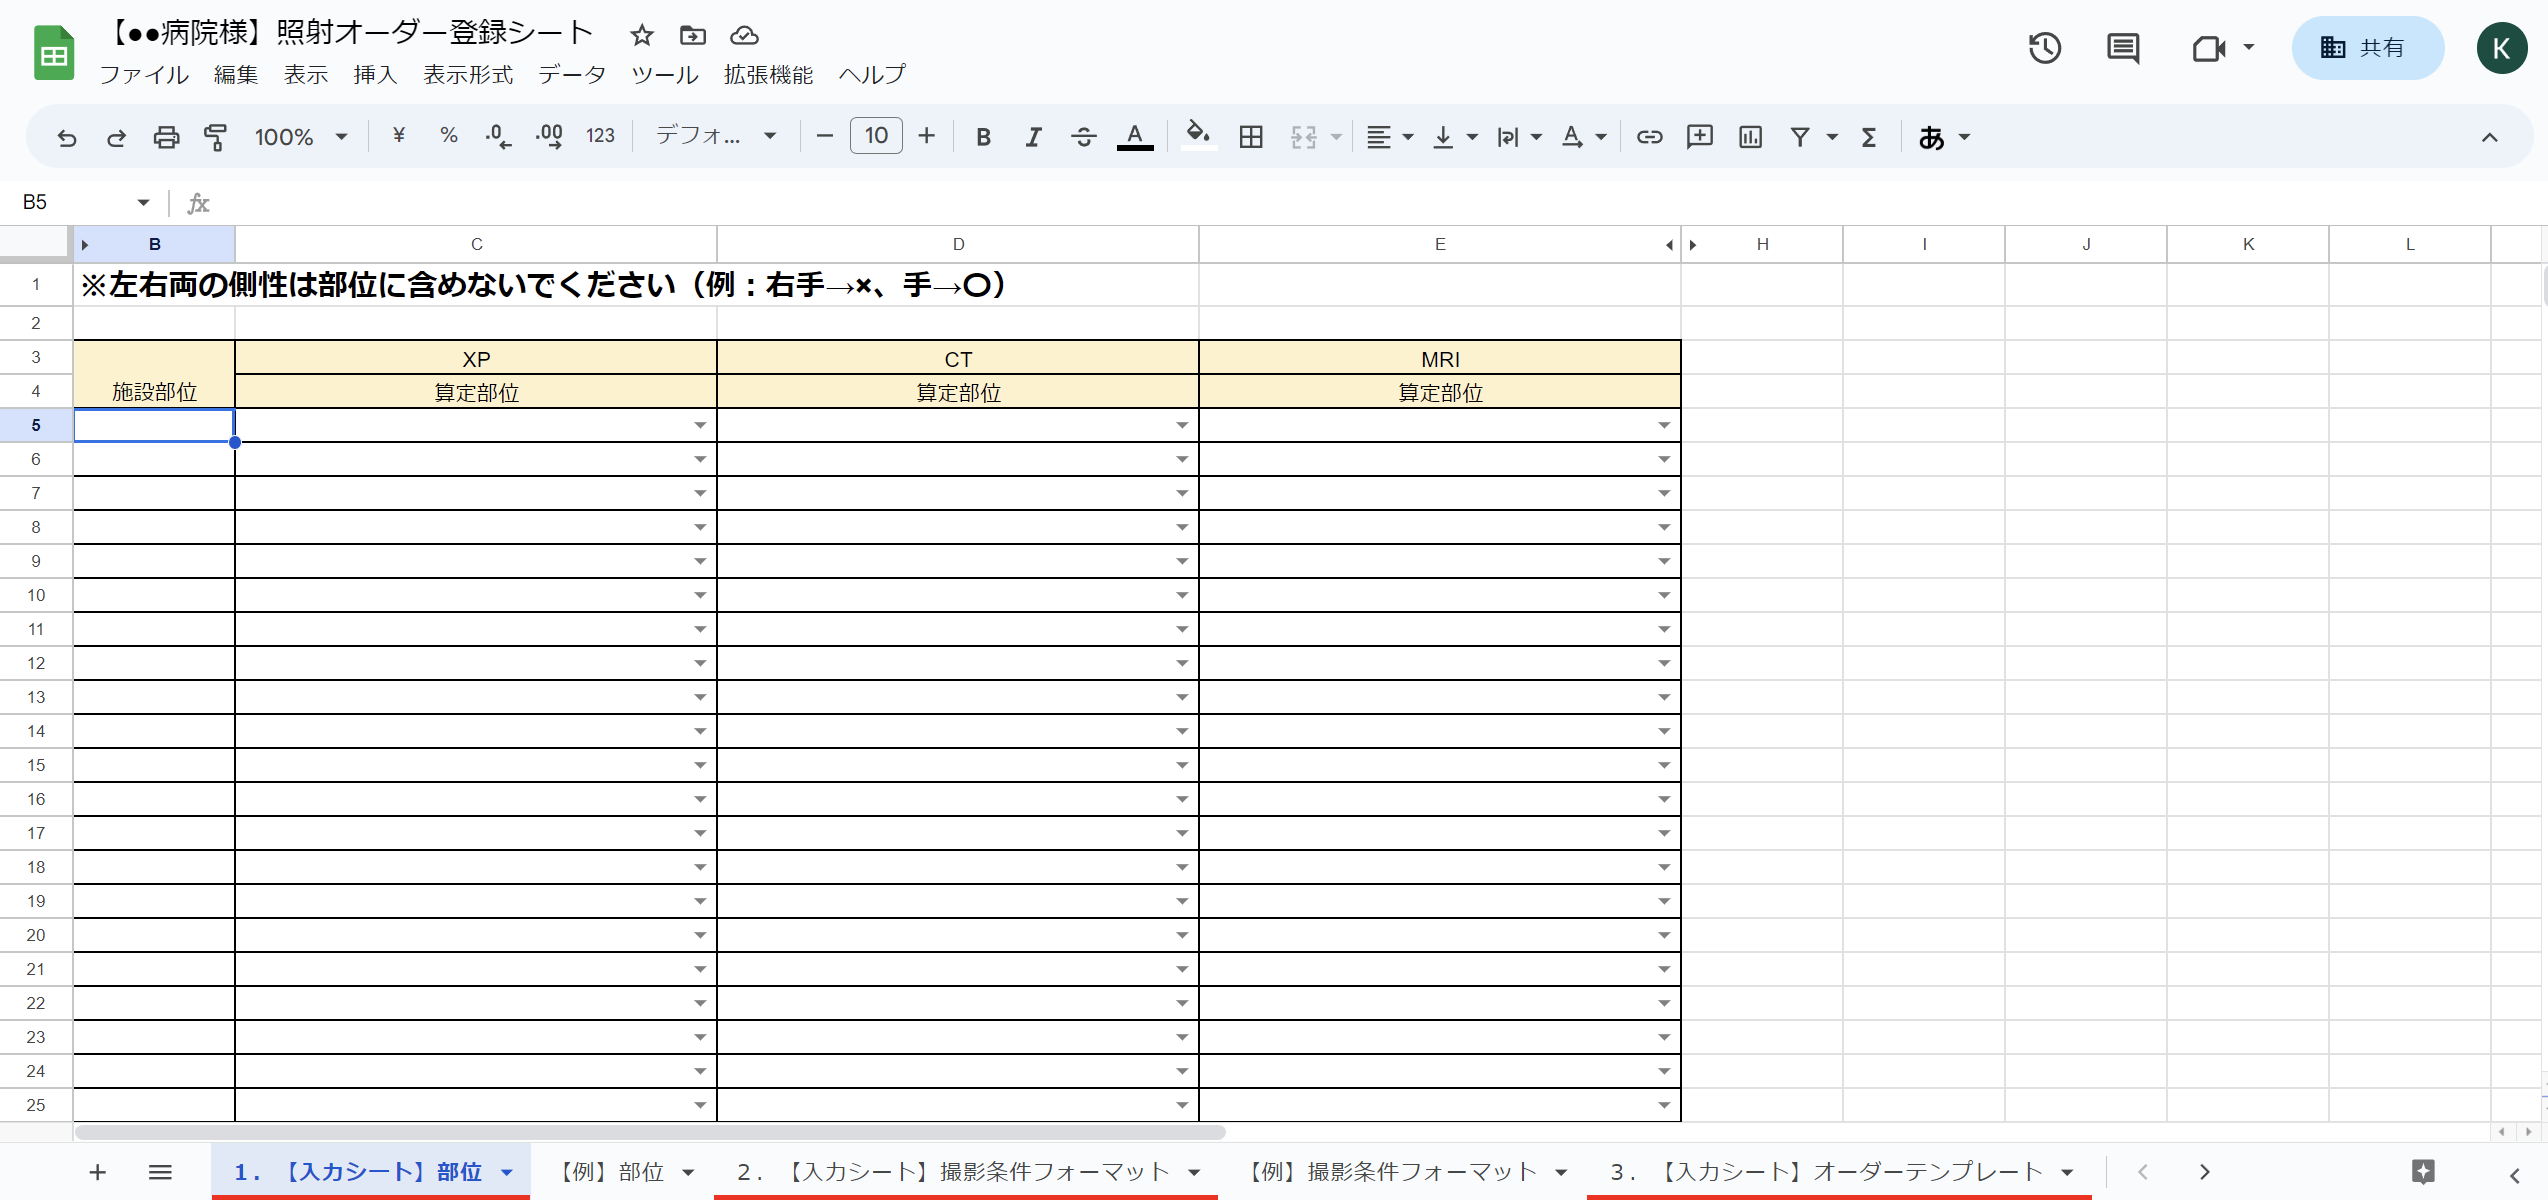Open XP dropdown in row 5
The image size is (2548, 1200).
700,426
